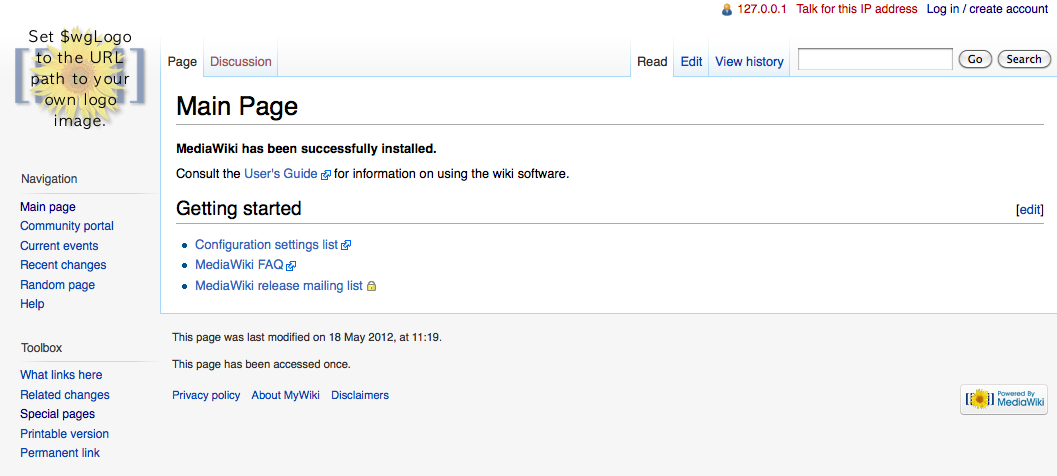Open Random page from Navigation
The image size is (1057, 476).
pos(57,285)
